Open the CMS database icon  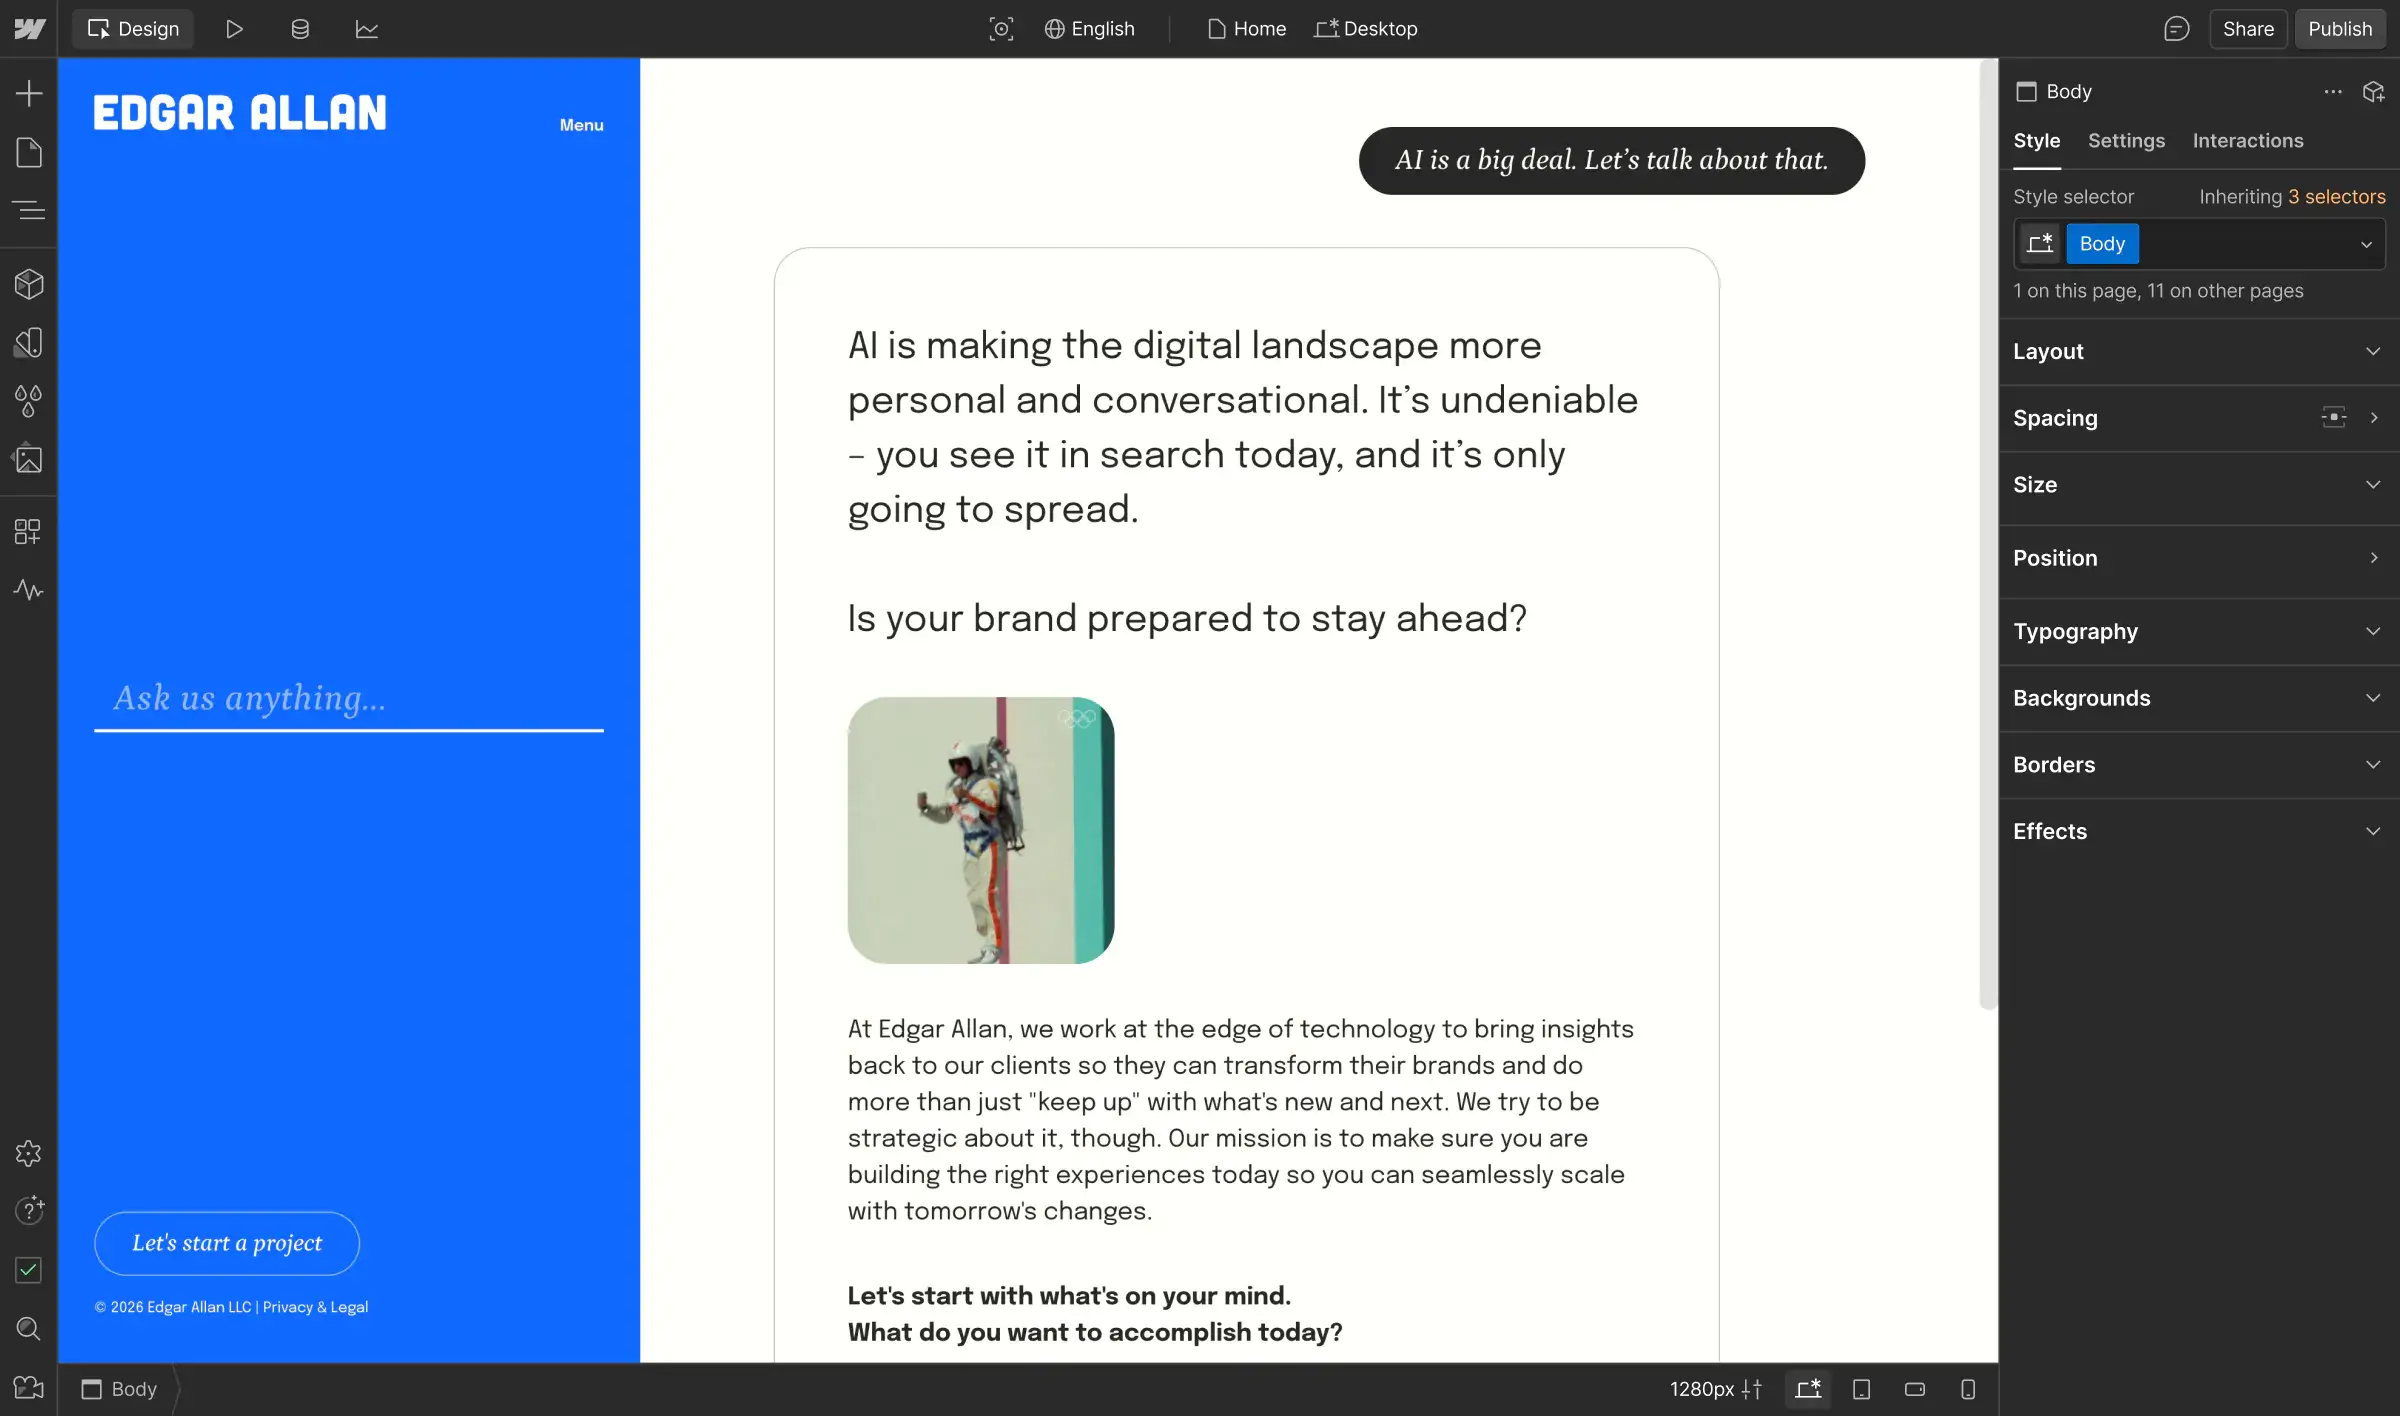(300, 29)
